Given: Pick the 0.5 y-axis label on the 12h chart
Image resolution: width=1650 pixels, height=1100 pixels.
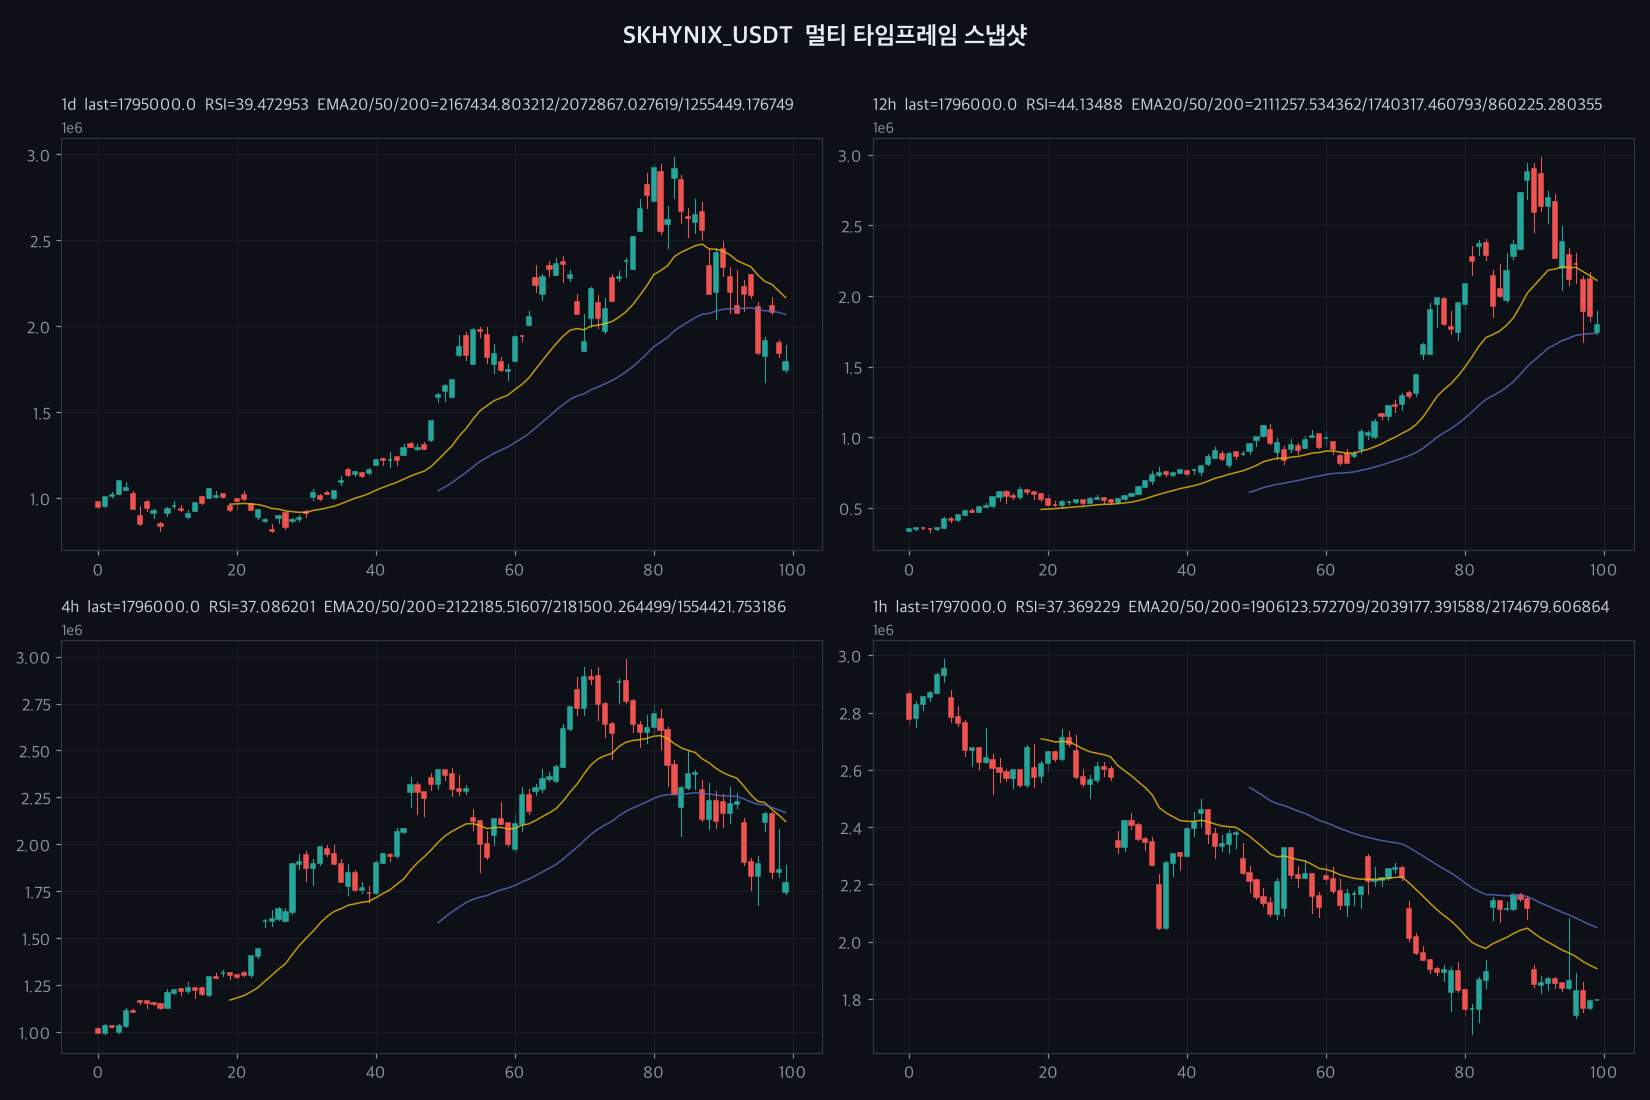Looking at the screenshot, I should click(849, 510).
